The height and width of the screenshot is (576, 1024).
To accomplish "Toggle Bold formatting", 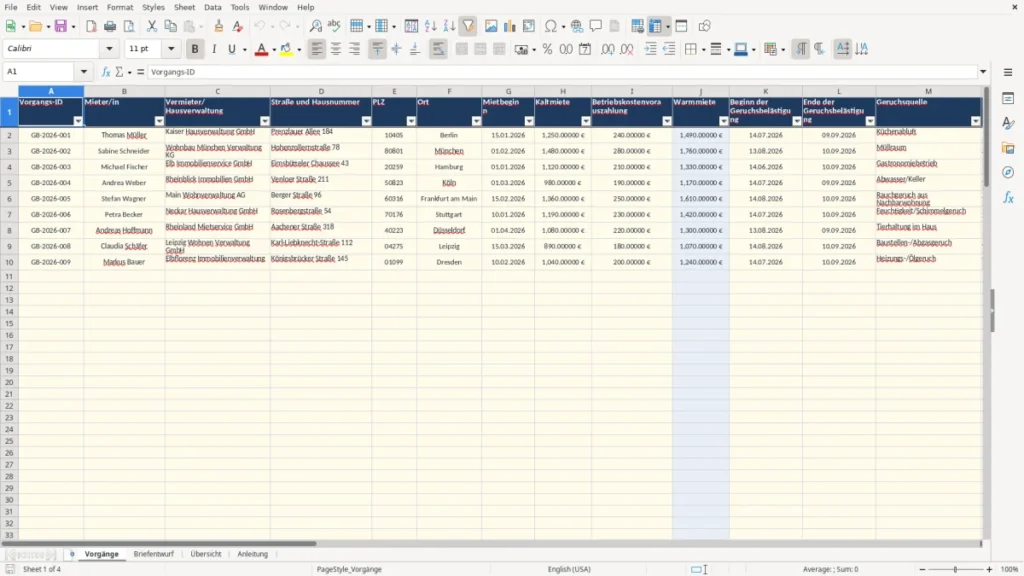I will pyautogui.click(x=195, y=49).
